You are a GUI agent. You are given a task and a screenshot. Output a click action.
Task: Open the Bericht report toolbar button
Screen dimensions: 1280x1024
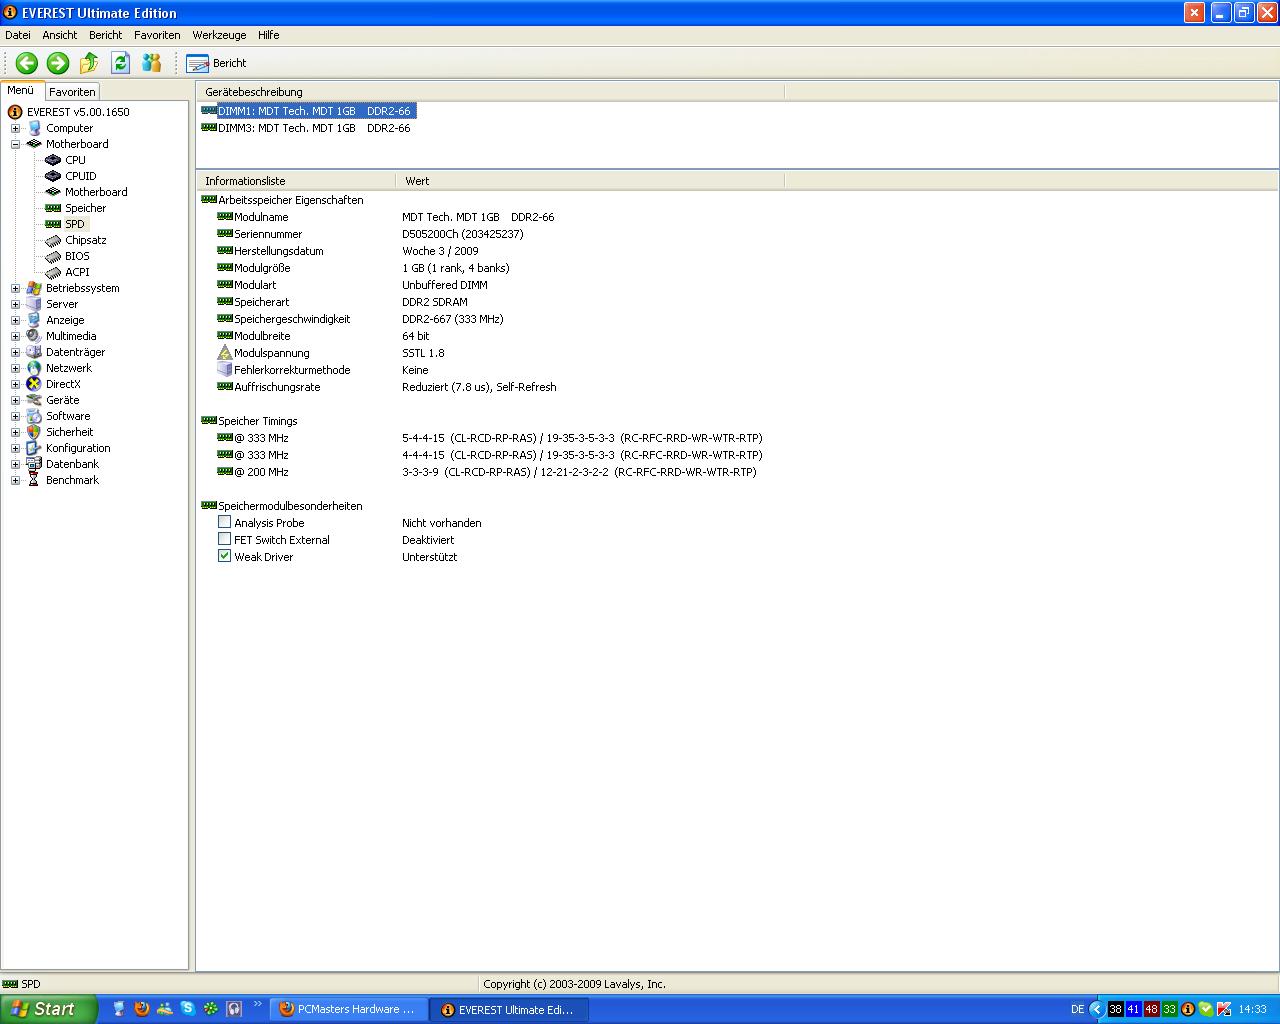pos(216,63)
